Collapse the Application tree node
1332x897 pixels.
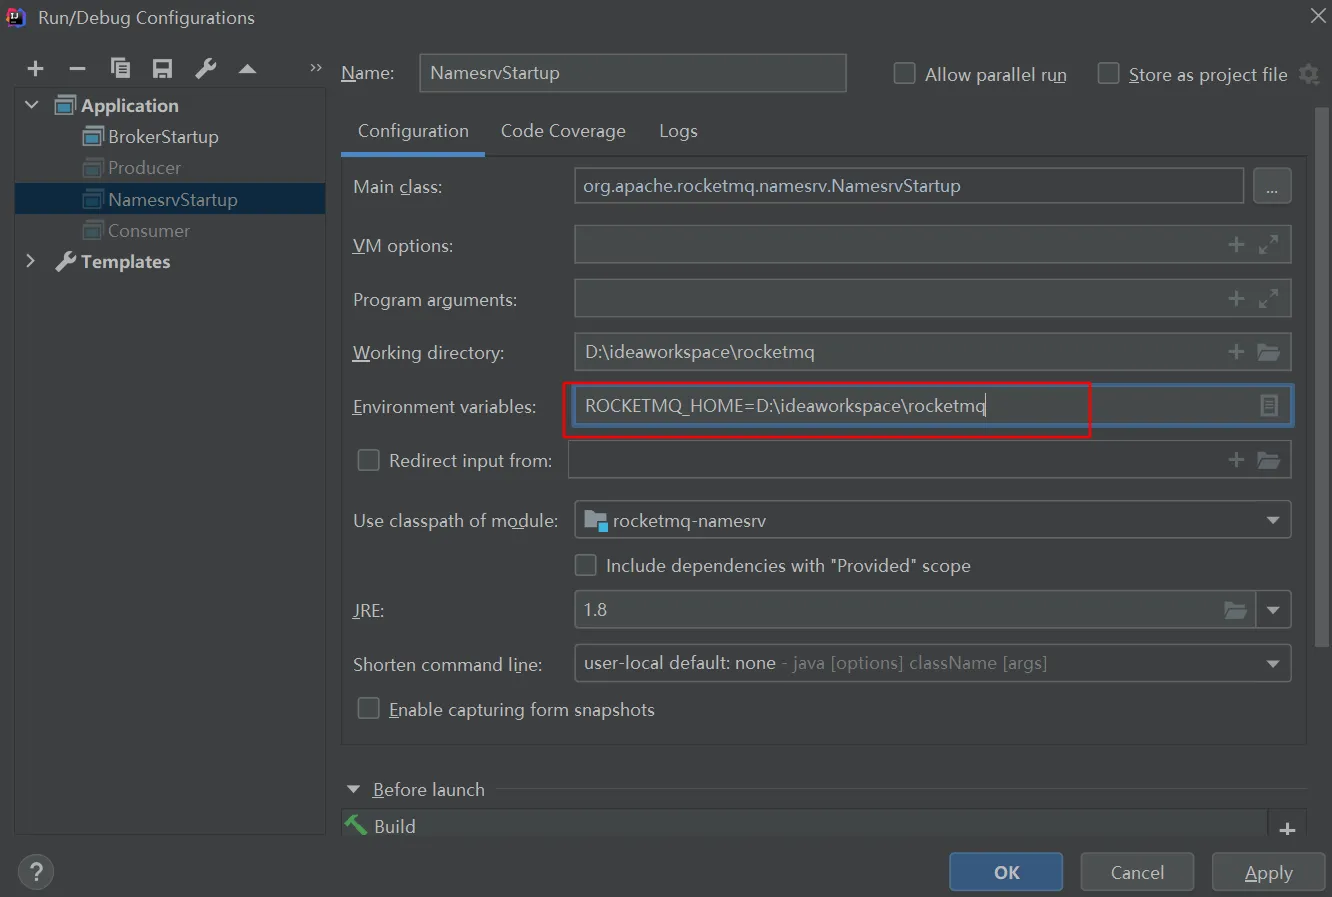pos(31,105)
